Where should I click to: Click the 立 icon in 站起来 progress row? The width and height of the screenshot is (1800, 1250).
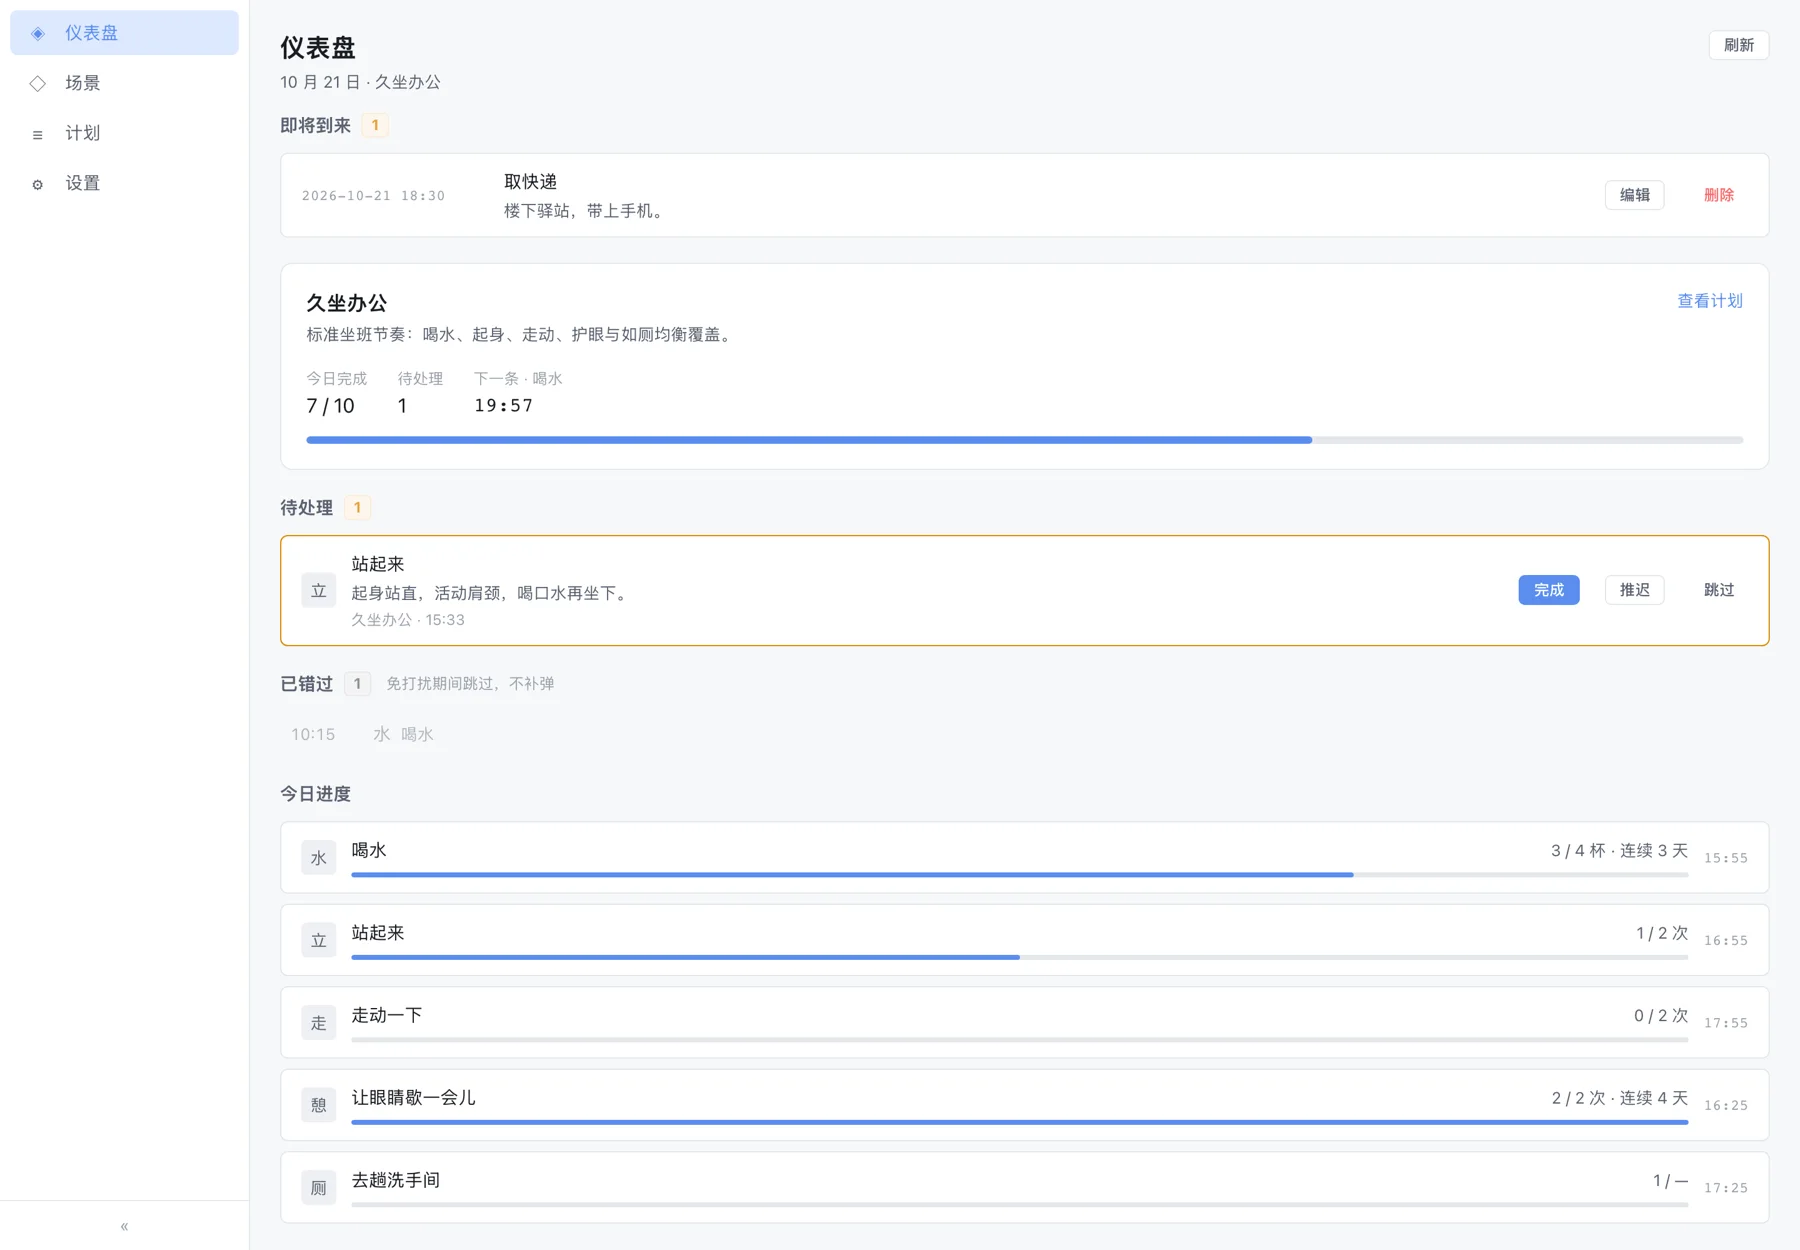pos(319,940)
